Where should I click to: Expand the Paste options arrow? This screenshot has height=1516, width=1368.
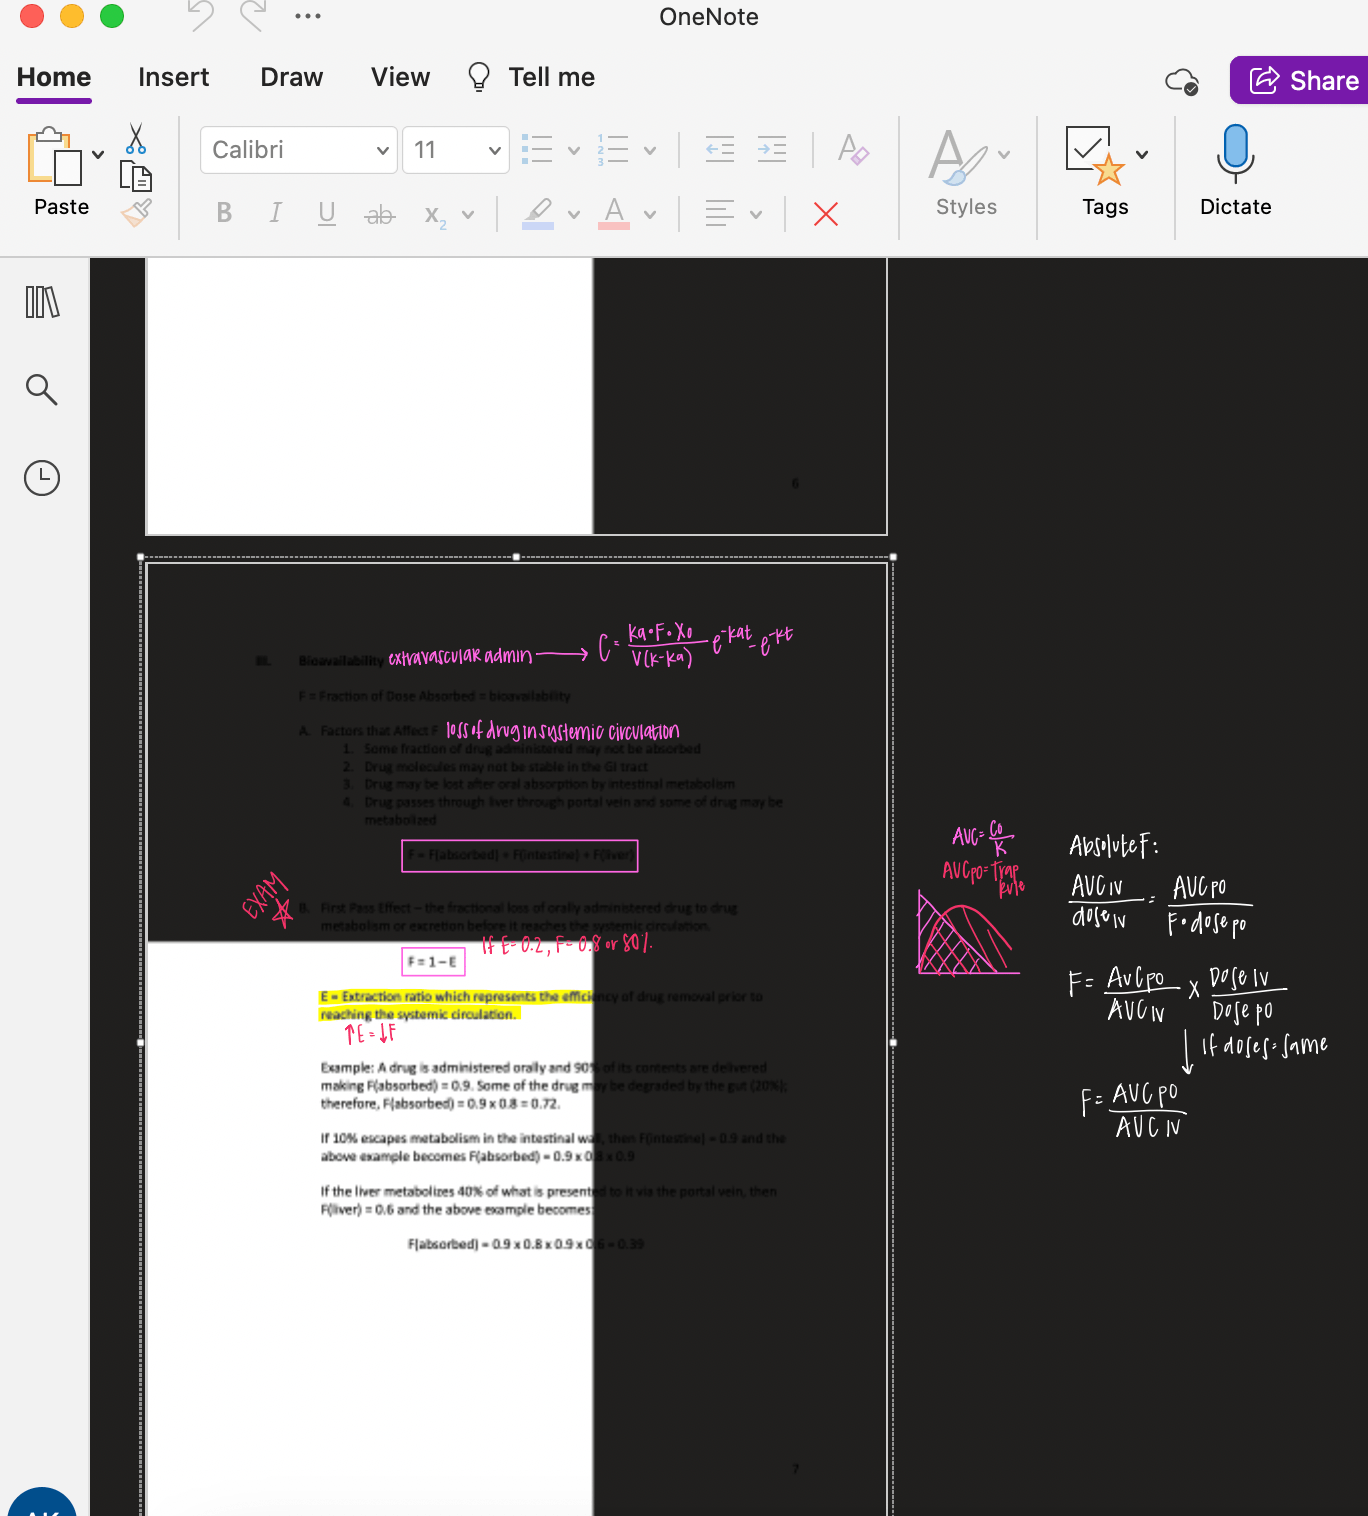click(98, 154)
